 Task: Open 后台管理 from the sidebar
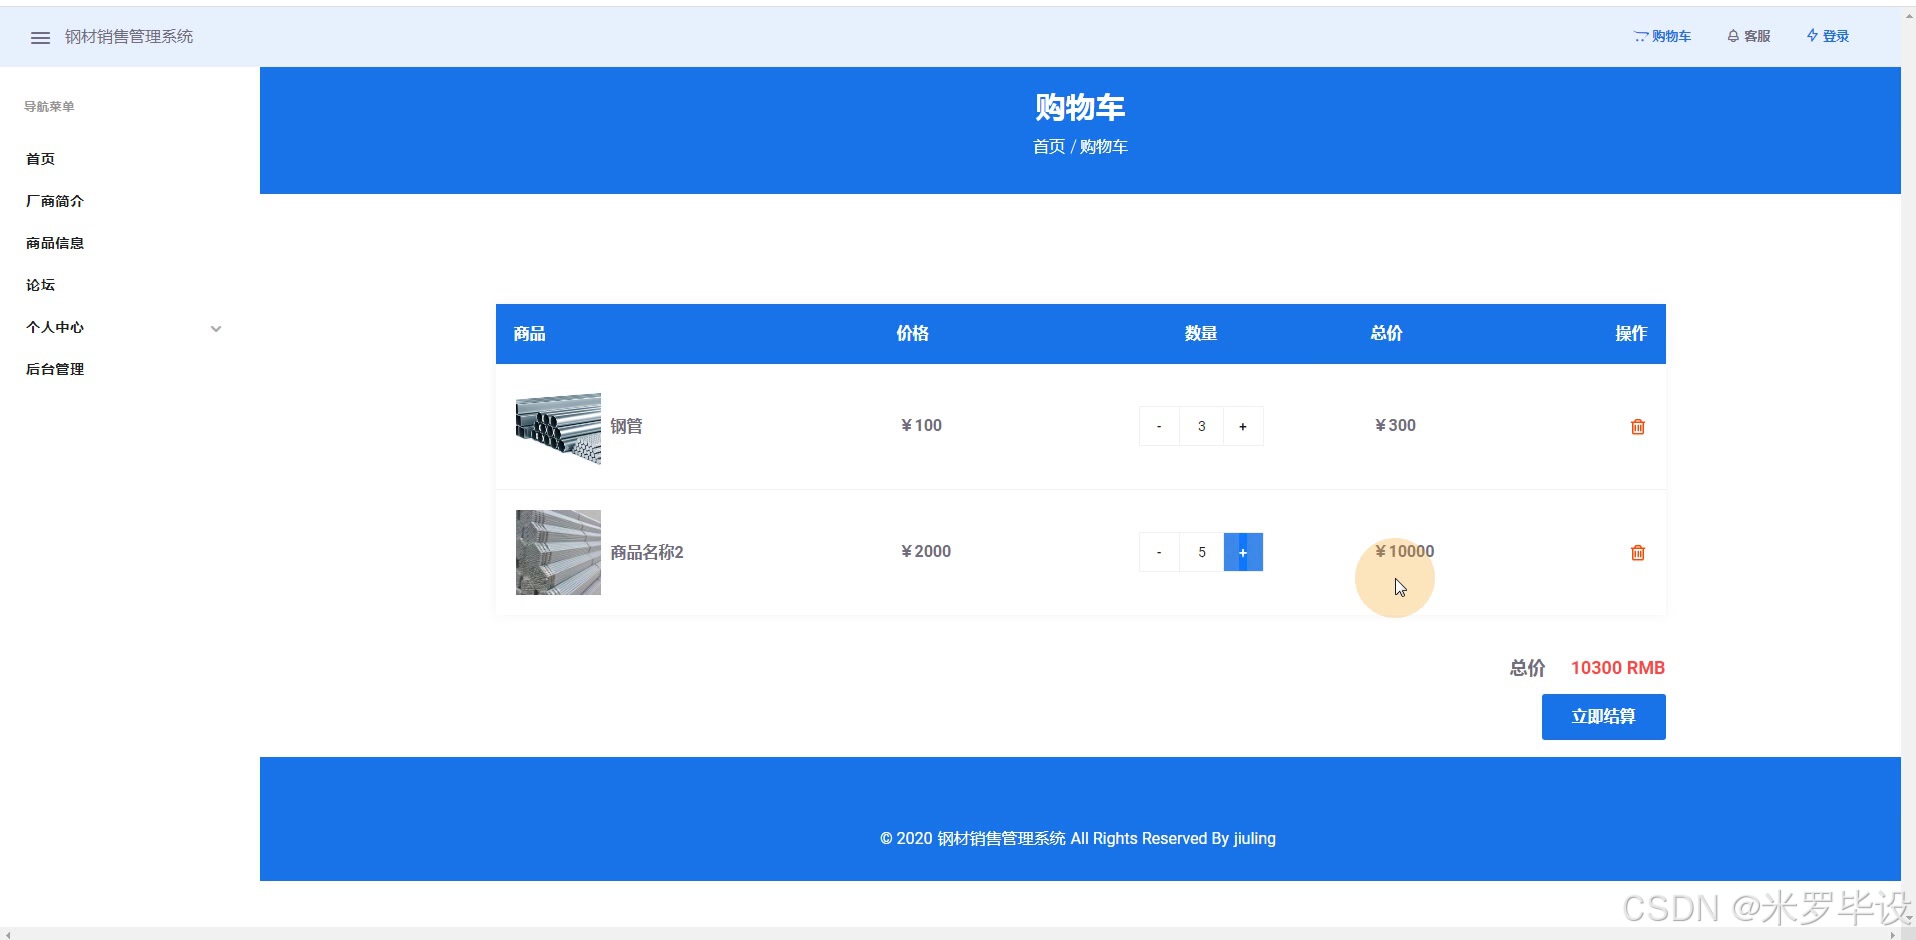[x=53, y=369]
